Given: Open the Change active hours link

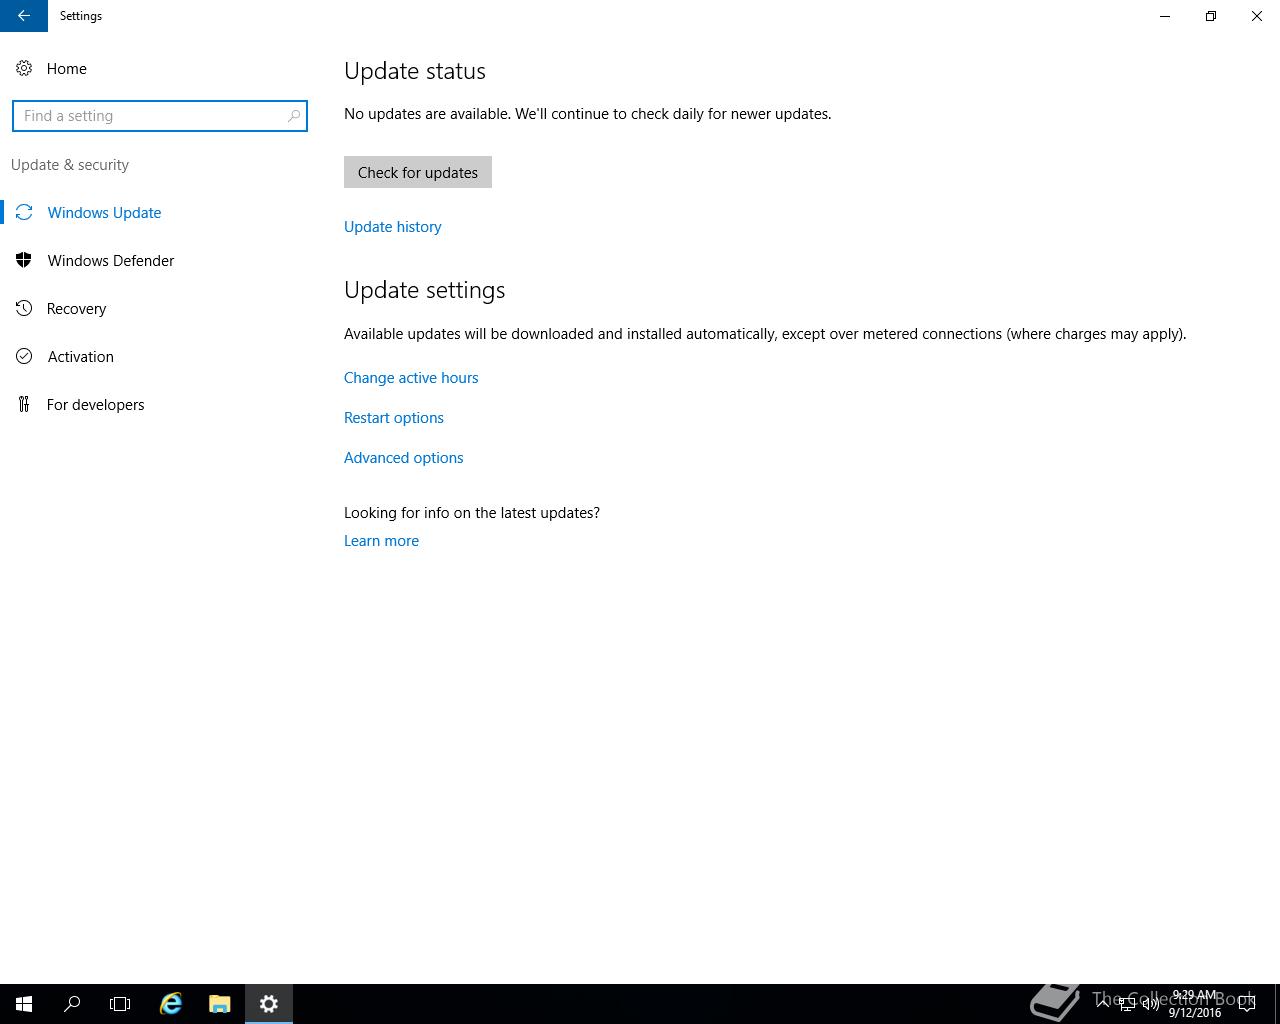Looking at the screenshot, I should tap(411, 378).
